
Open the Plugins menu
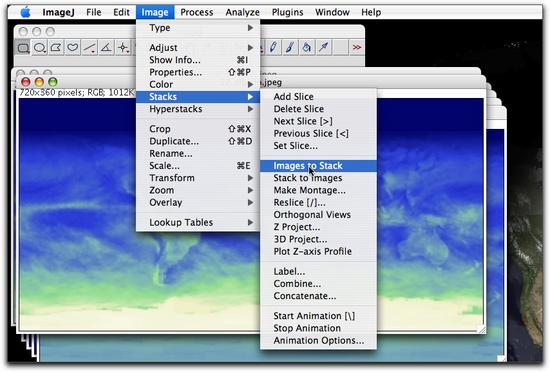click(x=287, y=12)
